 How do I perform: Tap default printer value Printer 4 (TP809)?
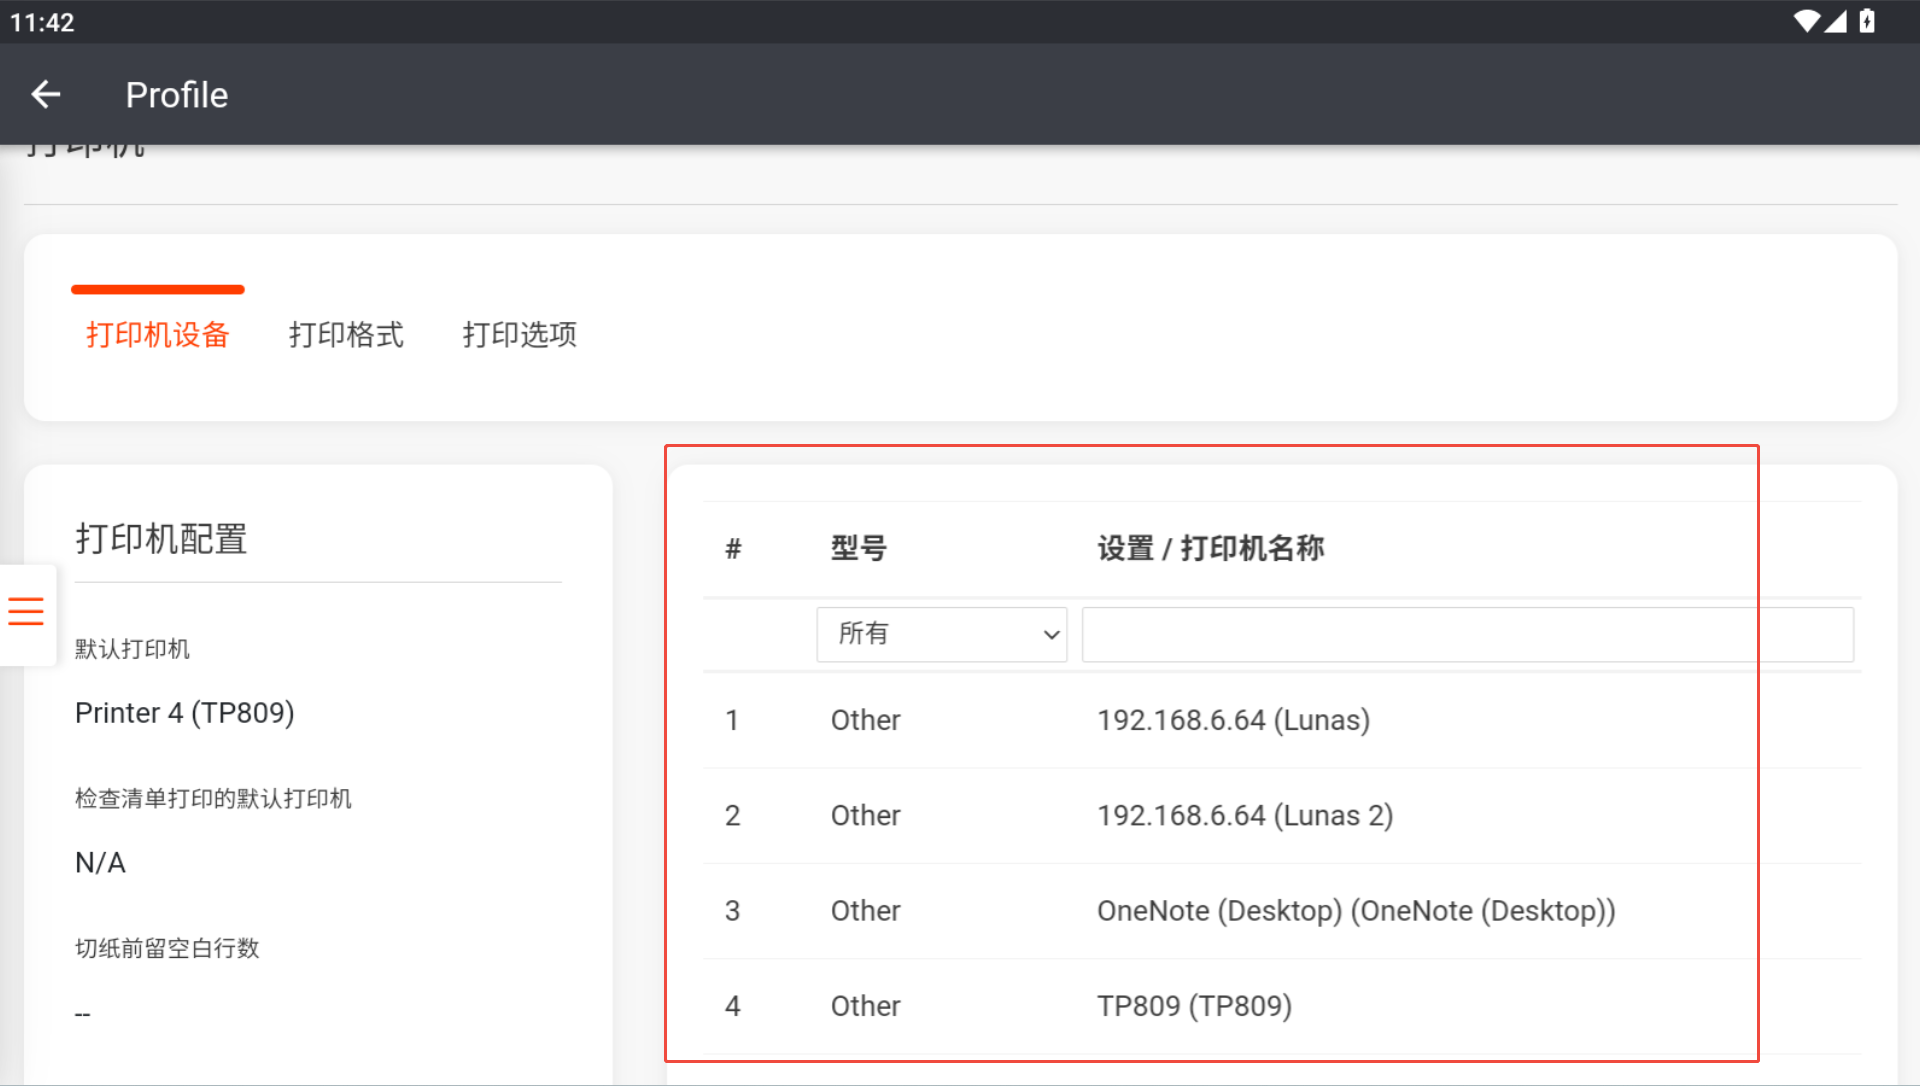(x=185, y=713)
